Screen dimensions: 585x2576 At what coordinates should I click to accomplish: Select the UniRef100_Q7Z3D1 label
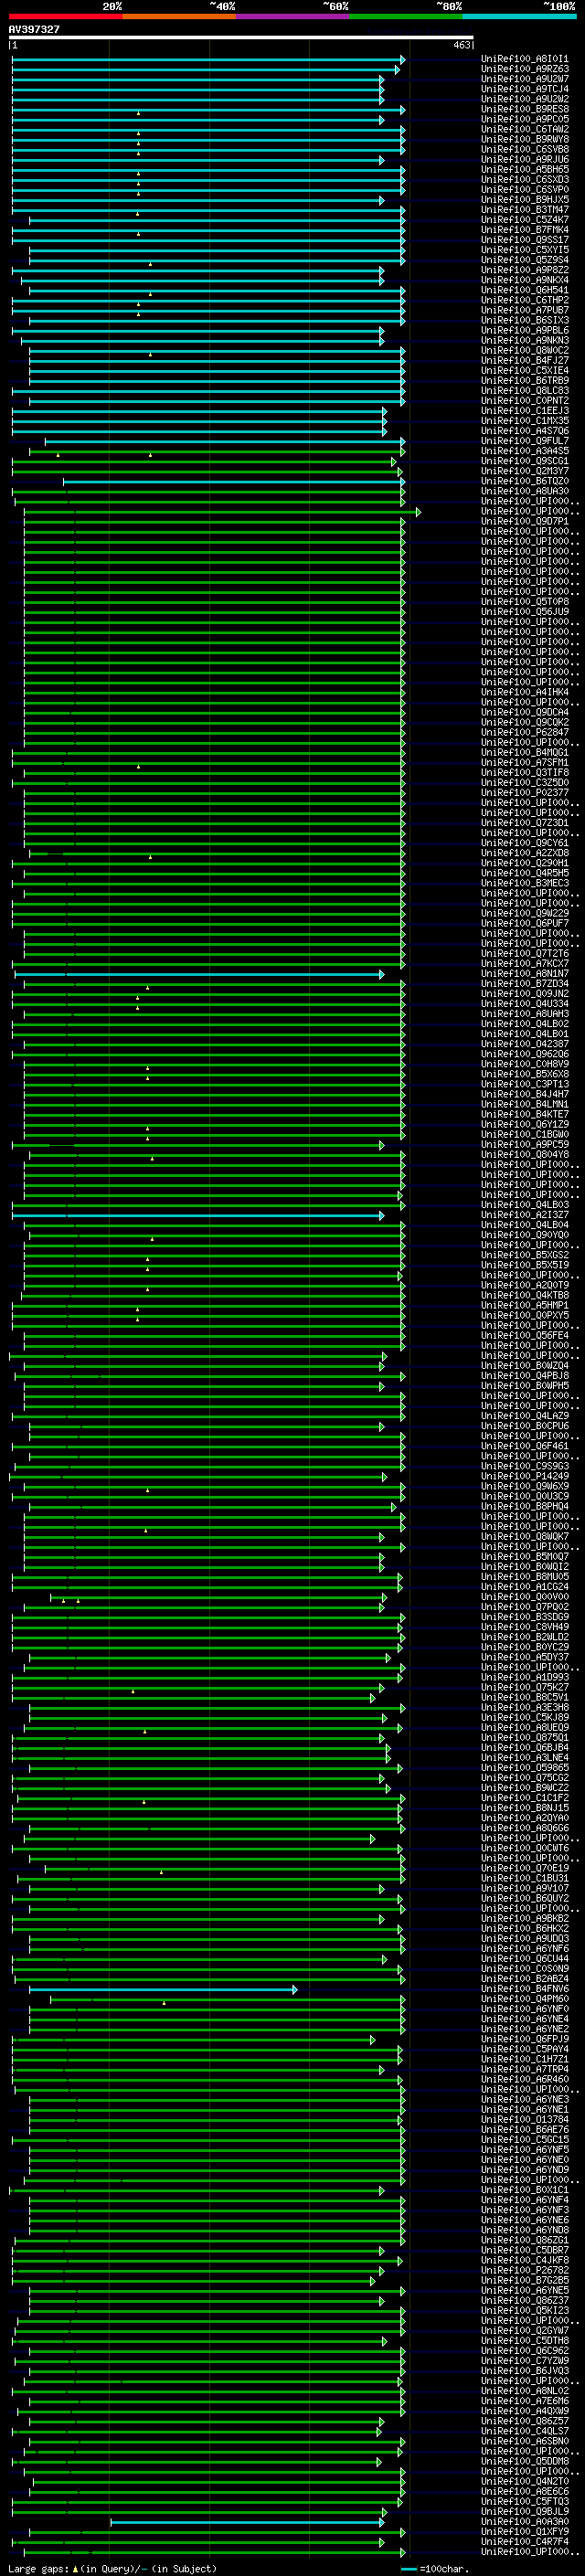(525, 823)
